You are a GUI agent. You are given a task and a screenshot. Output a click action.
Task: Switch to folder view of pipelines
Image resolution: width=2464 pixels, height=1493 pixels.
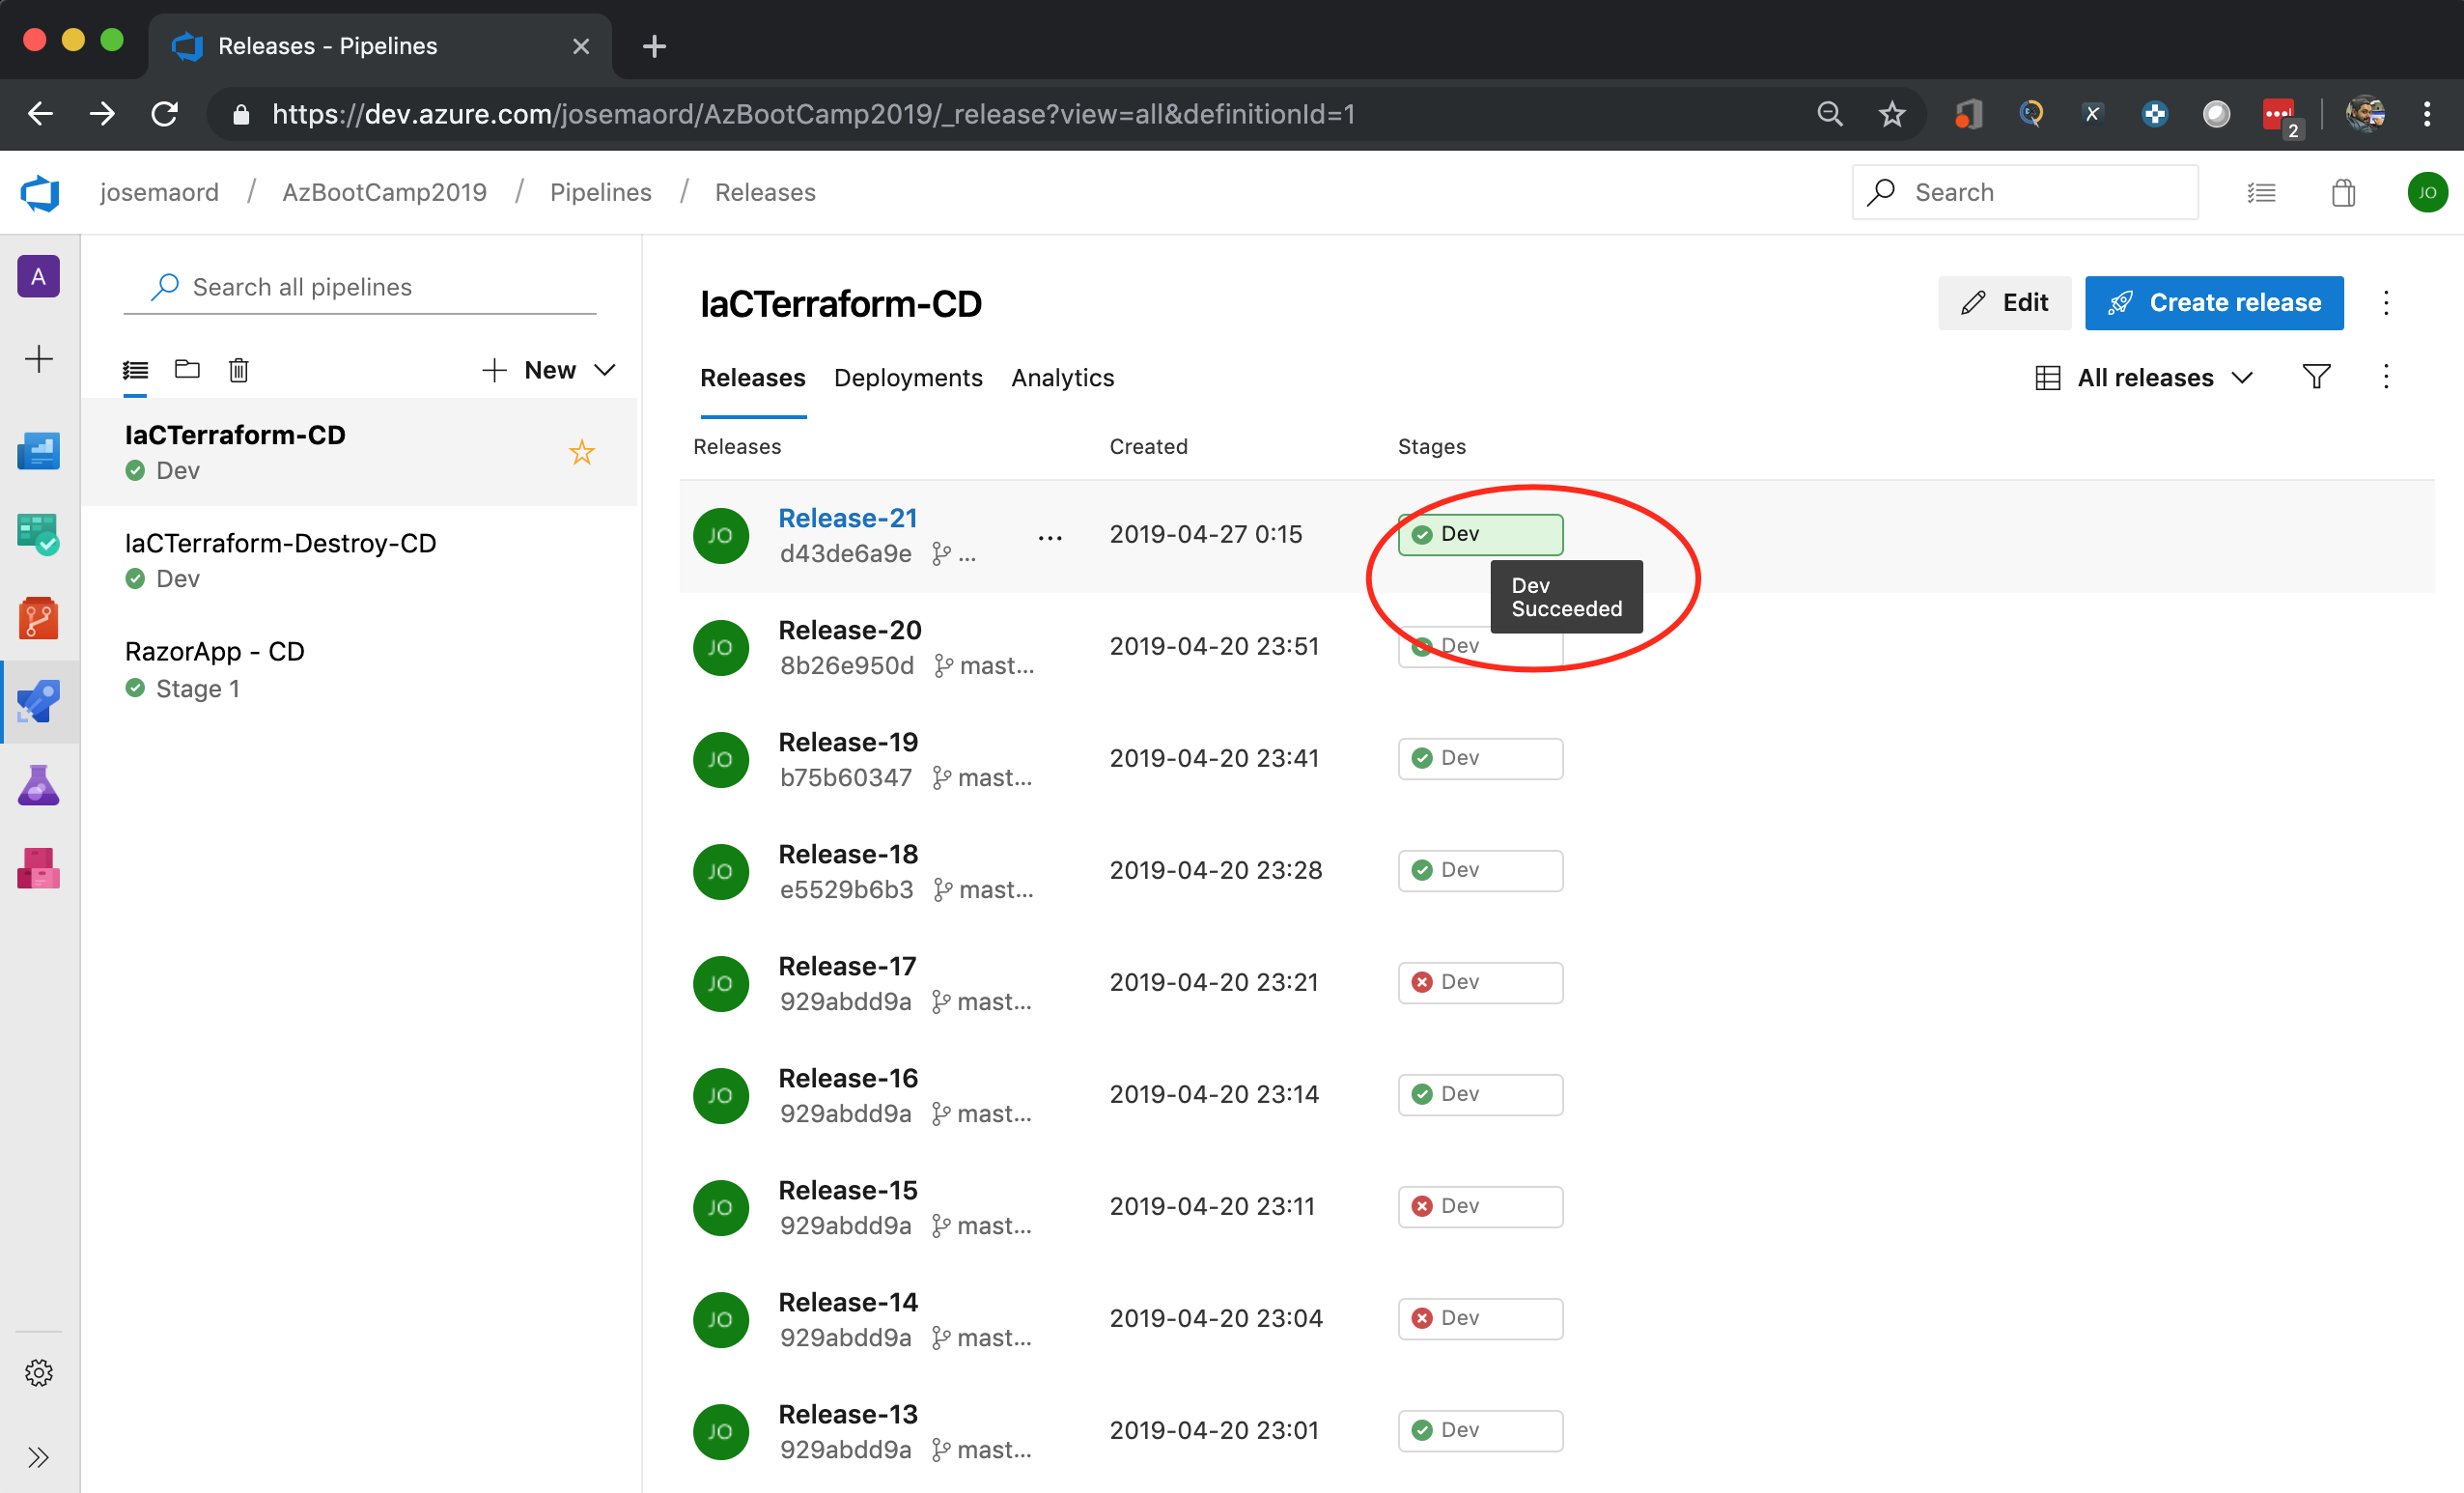187,370
